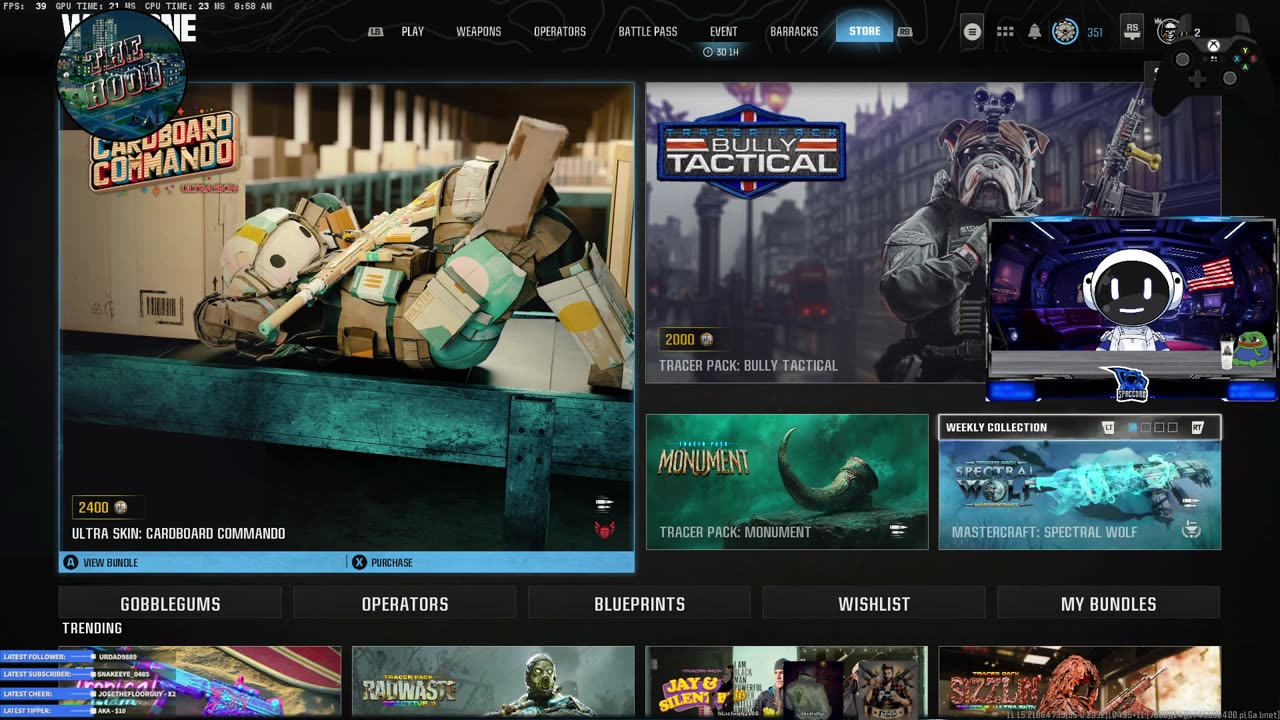Open the grid apps icon in top bar
The width and height of the screenshot is (1280, 720).
click(1005, 32)
